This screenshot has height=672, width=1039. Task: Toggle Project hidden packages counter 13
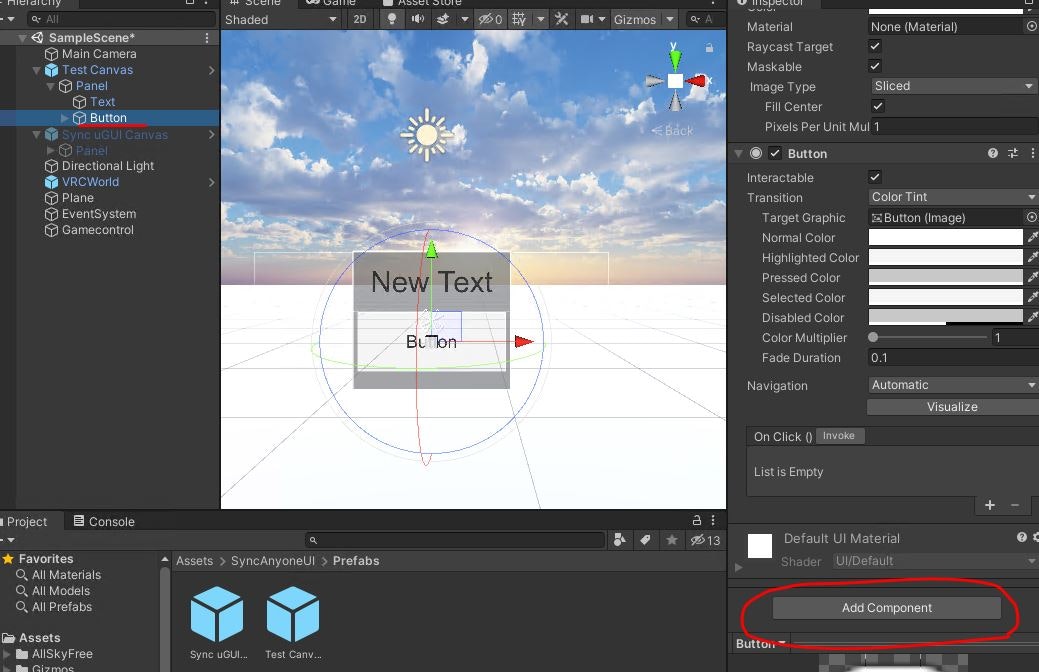(x=706, y=540)
